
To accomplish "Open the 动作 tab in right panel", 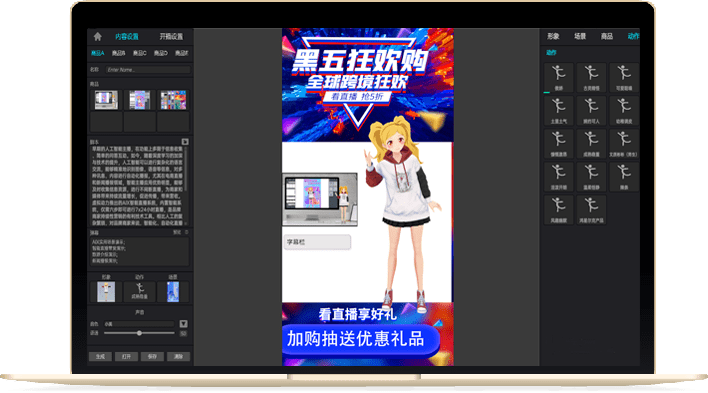I will click(633, 36).
